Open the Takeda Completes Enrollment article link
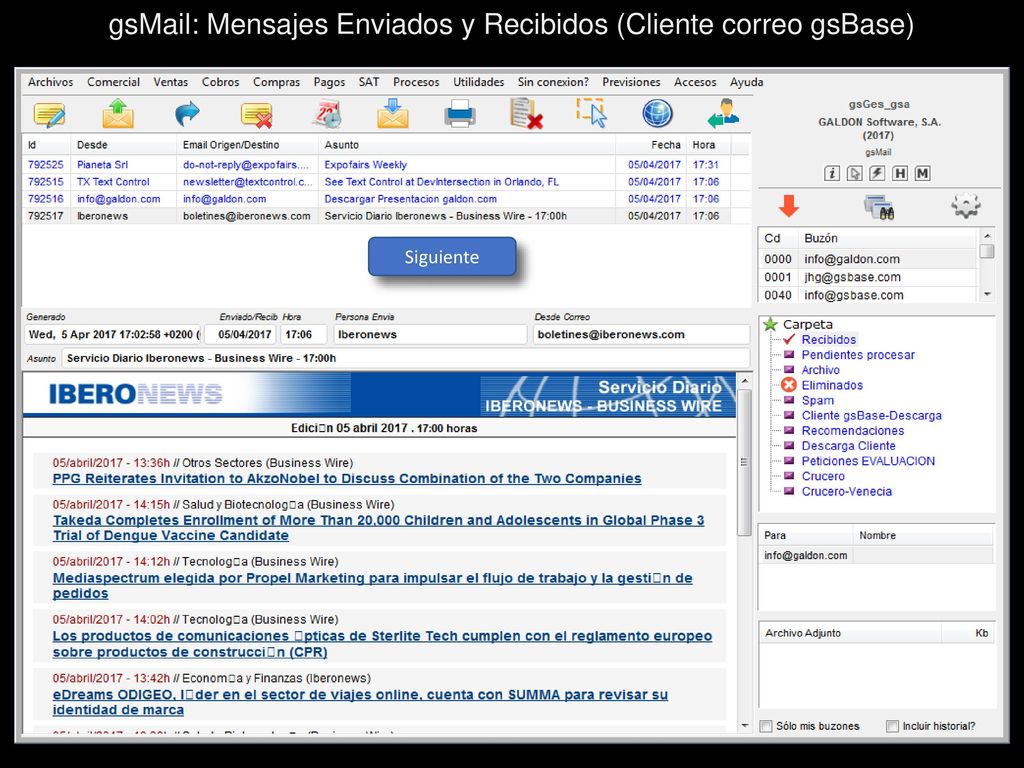The image size is (1024, 768). (x=379, y=528)
